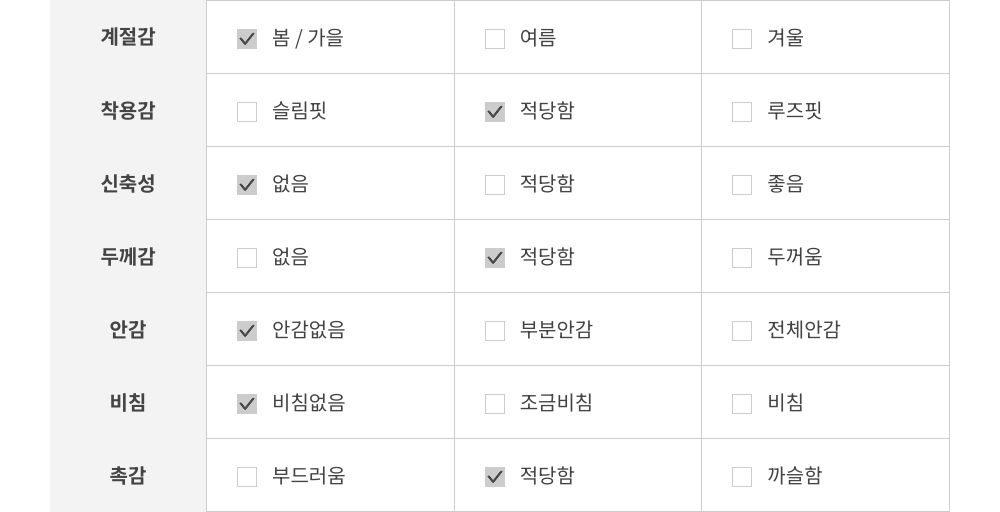
Task: Uncheck 적당함 in the 착용감 row
Action: coord(495,112)
